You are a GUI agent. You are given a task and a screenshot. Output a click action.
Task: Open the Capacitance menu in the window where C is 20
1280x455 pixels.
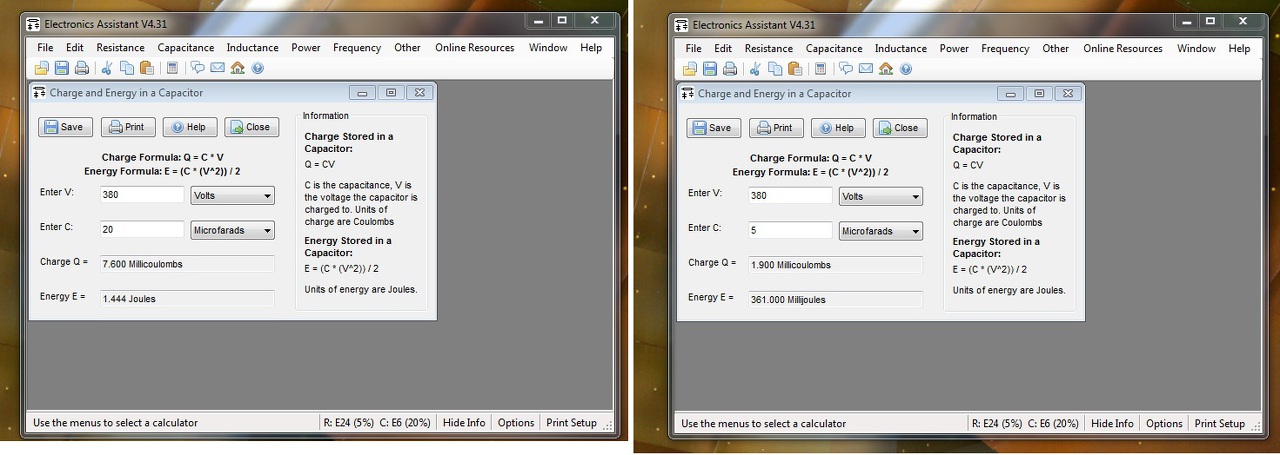186,47
